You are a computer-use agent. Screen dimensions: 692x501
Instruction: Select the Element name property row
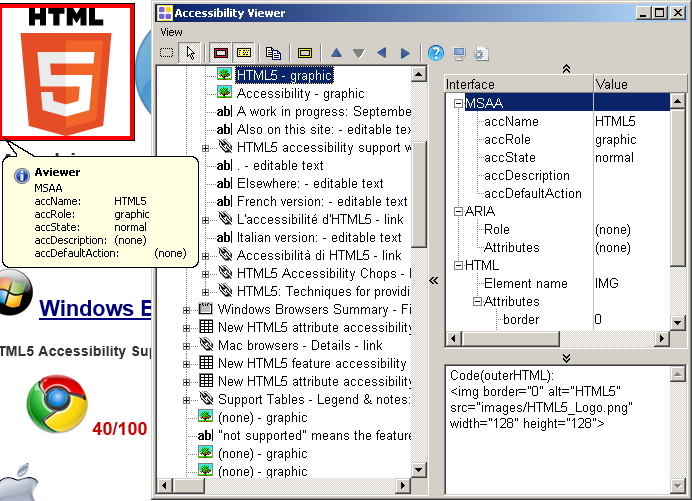[x=558, y=283]
